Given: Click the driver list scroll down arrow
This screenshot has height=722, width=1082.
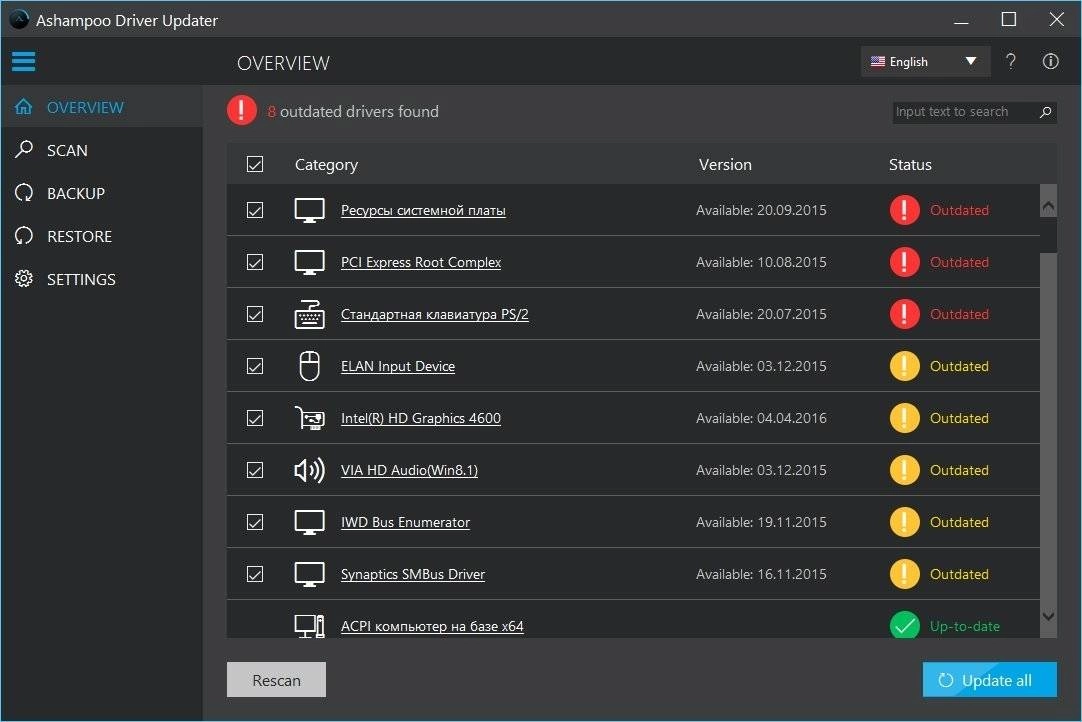Looking at the screenshot, I should 1048,616.
